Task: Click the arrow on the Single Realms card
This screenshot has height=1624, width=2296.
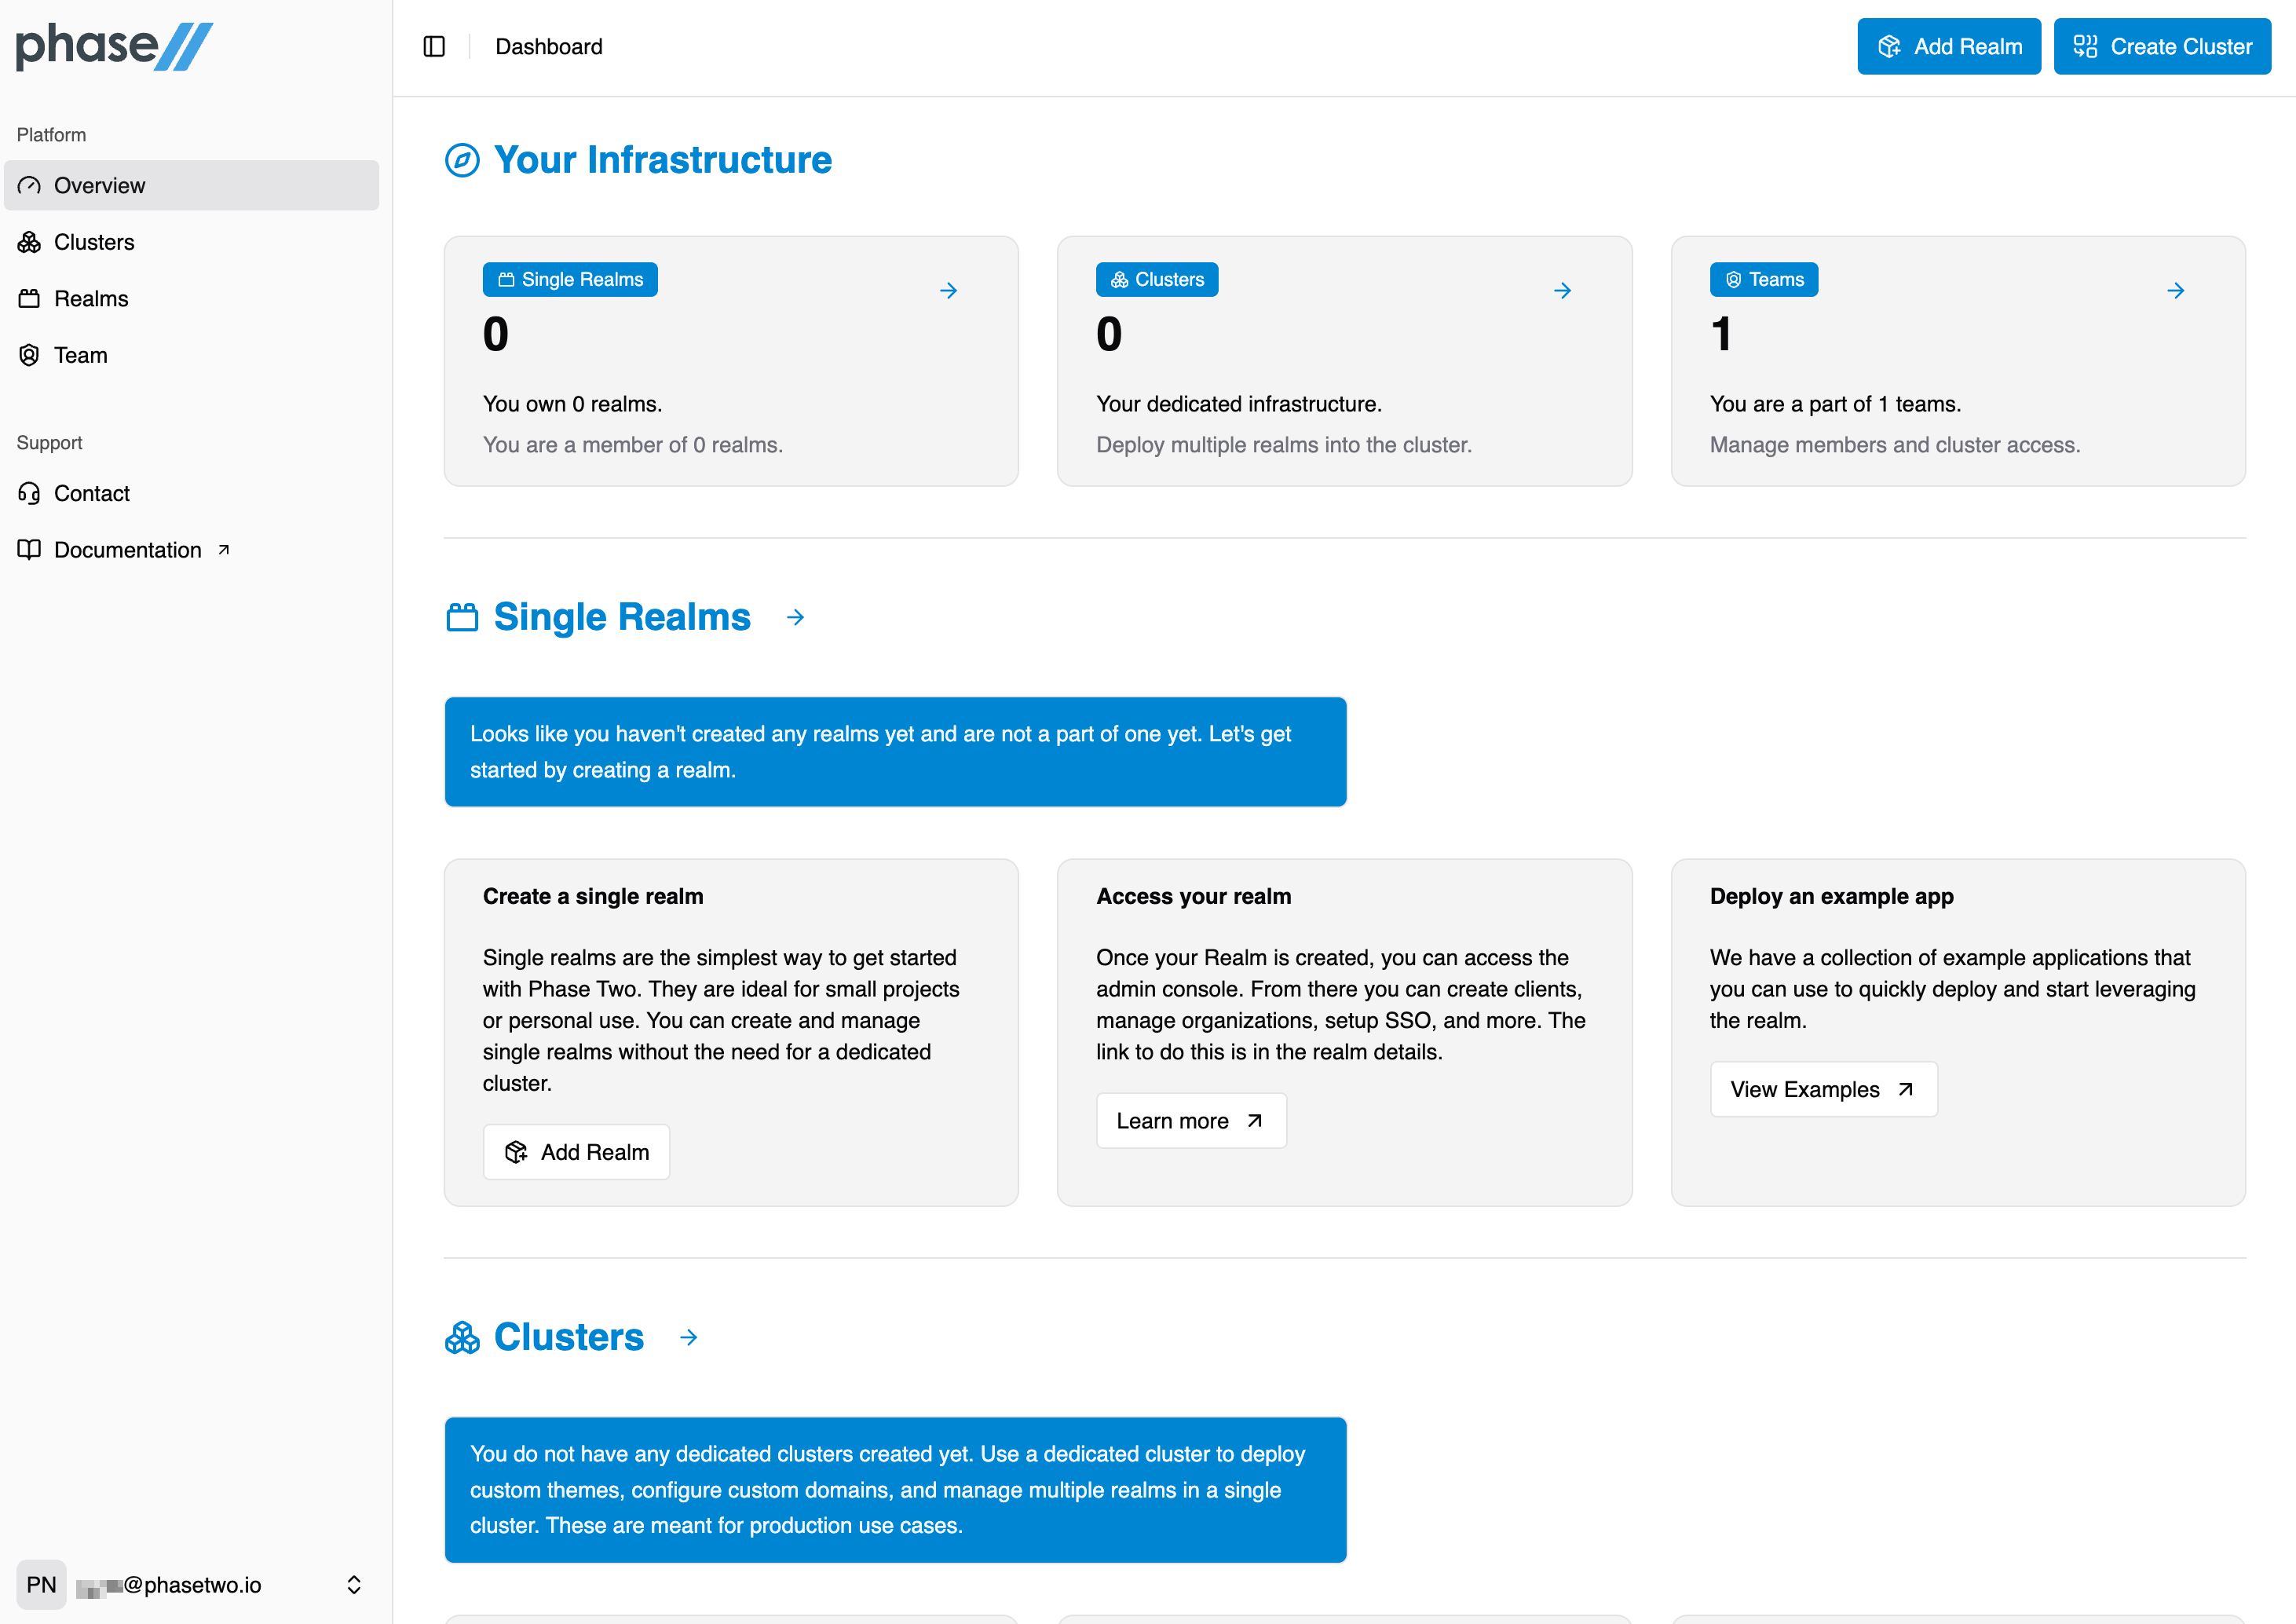Action: (948, 290)
